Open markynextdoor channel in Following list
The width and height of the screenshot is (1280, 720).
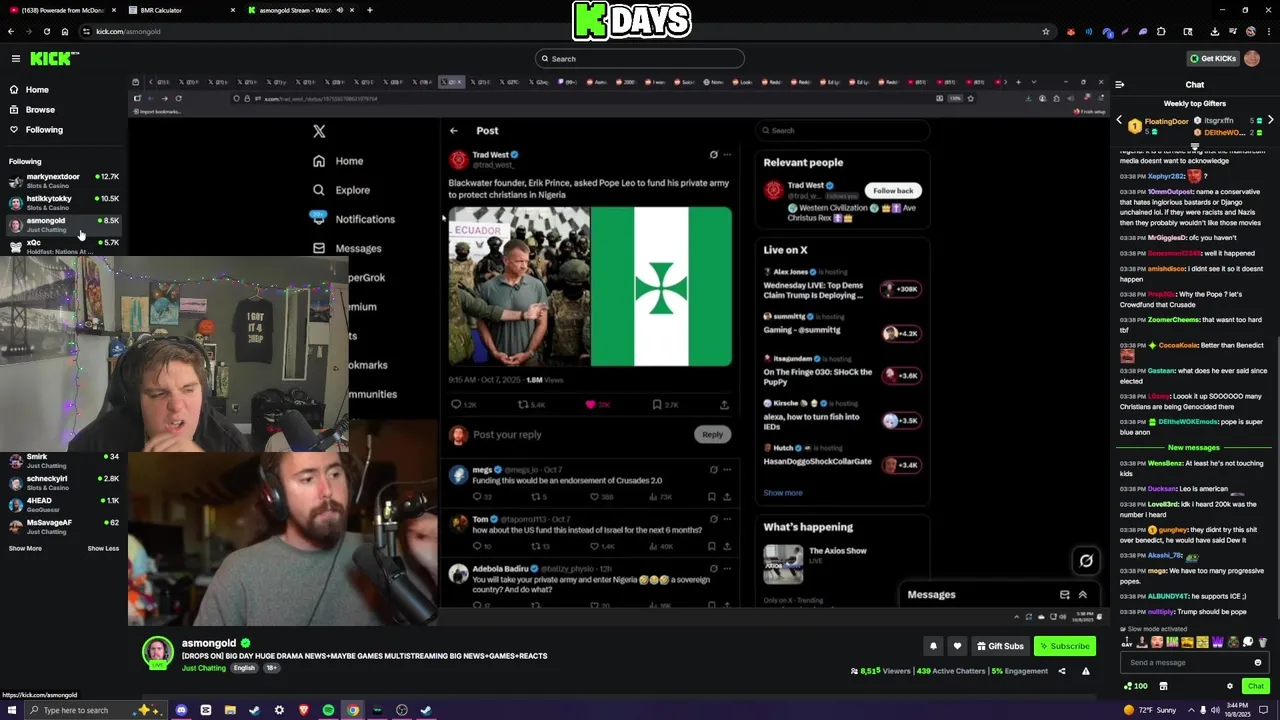tap(64, 181)
